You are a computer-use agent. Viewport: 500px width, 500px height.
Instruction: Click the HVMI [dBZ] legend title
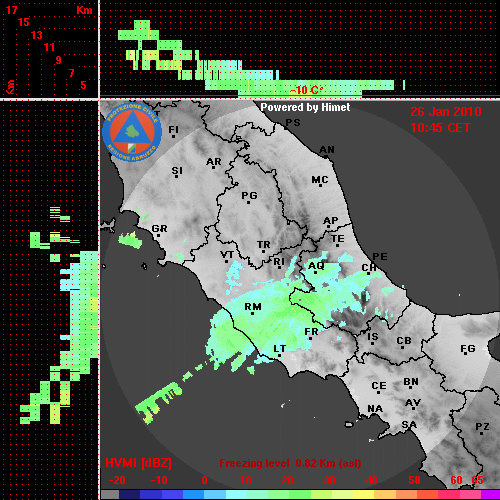pyautogui.click(x=138, y=463)
